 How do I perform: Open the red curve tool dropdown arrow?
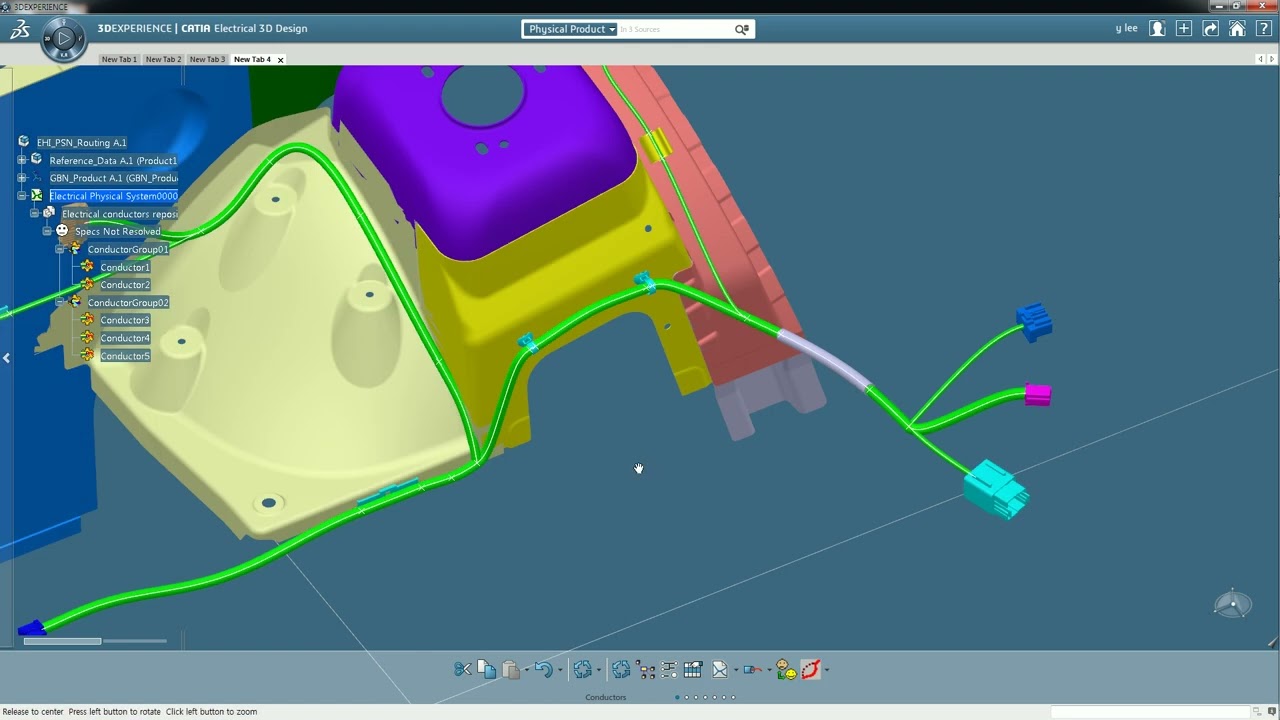[x=827, y=670]
